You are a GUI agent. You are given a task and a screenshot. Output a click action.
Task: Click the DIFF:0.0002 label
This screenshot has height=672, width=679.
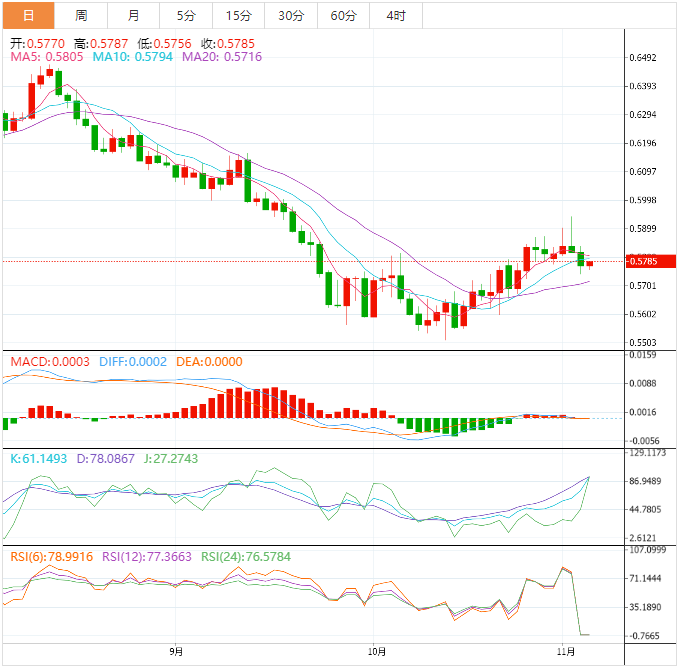pyautogui.click(x=133, y=362)
